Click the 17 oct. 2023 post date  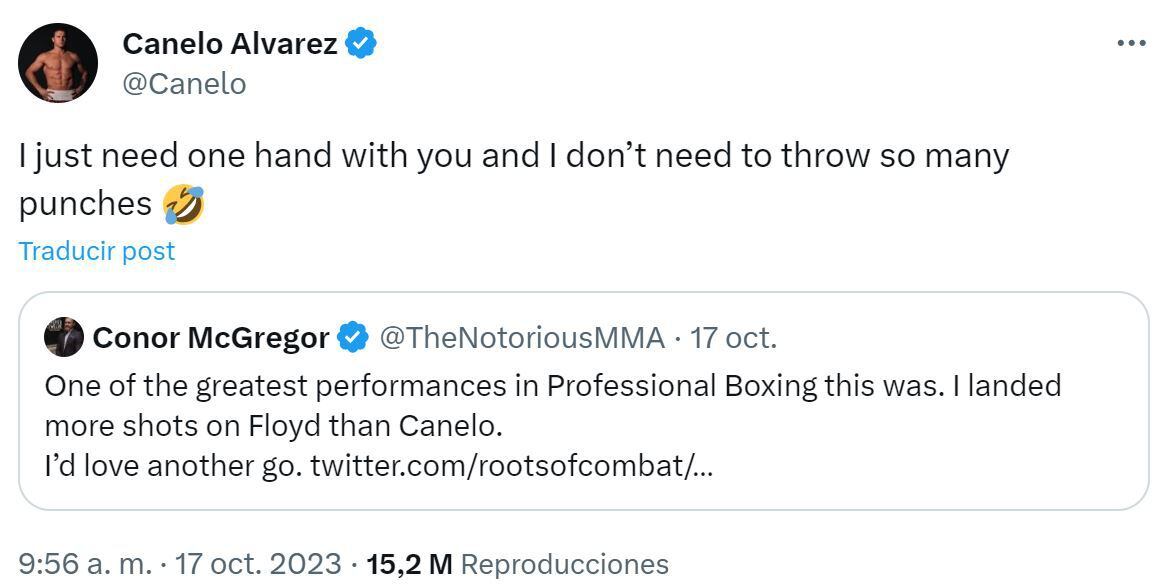point(258,564)
